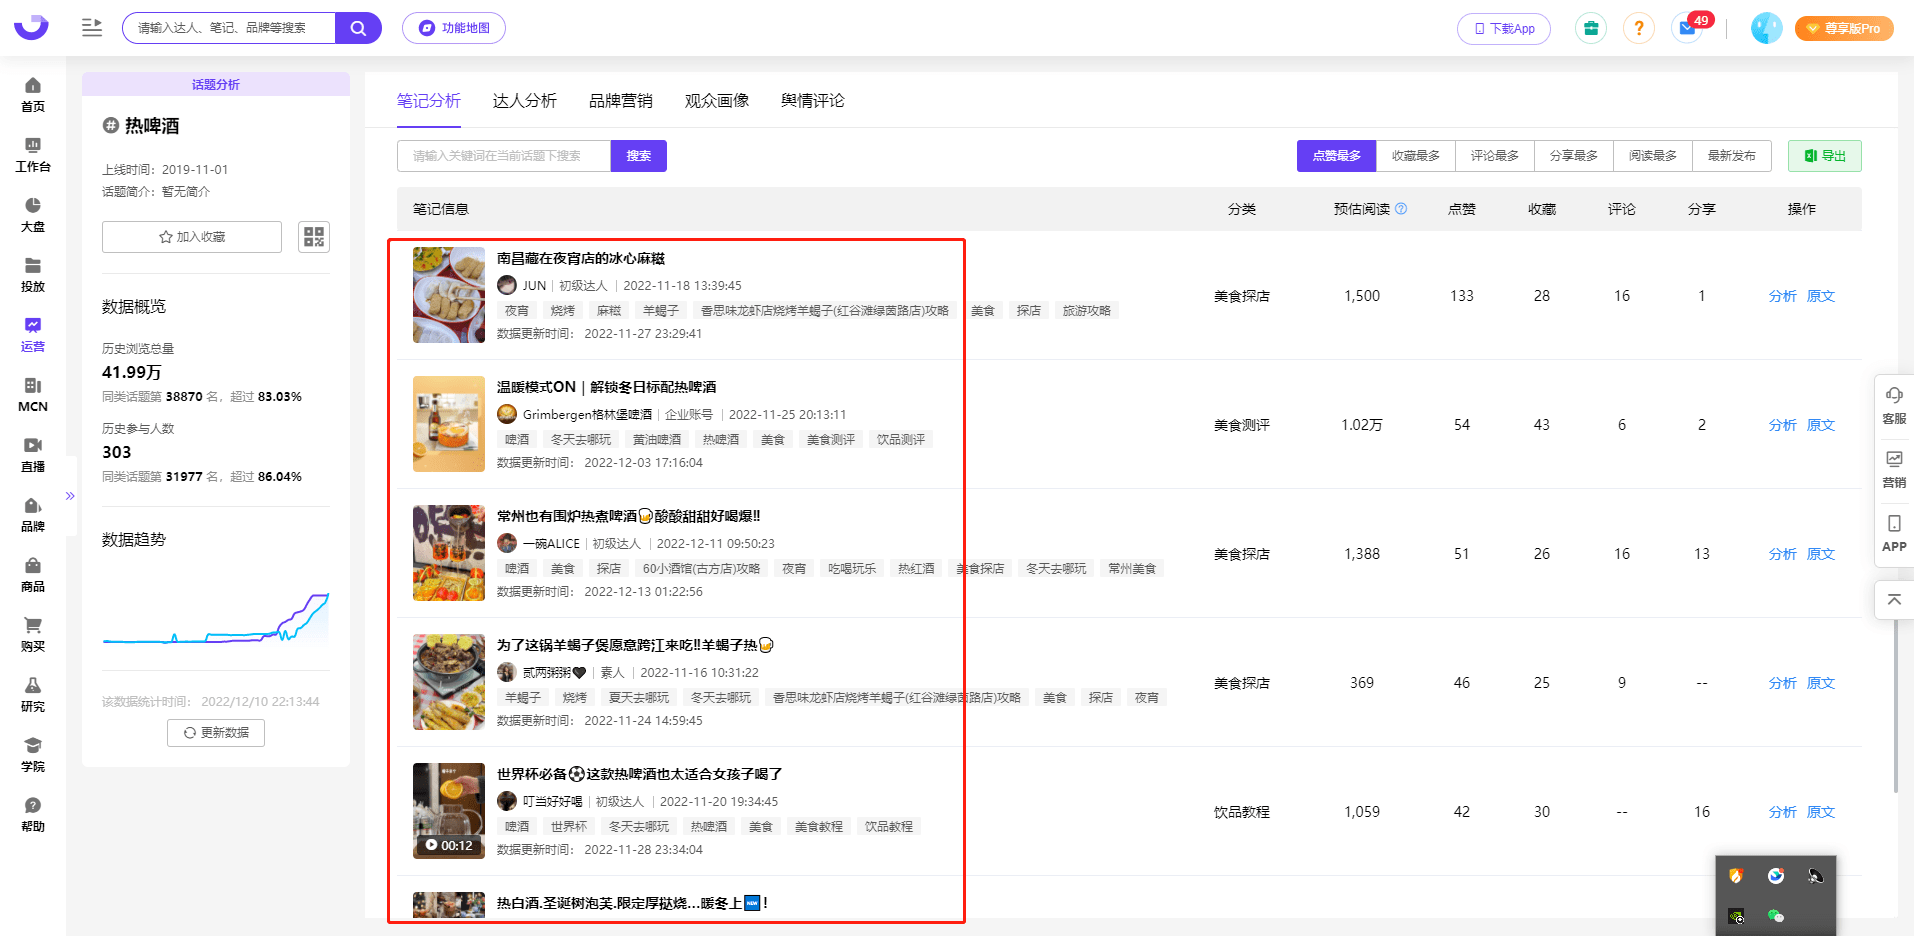Image resolution: width=1914 pixels, height=936 pixels.
Task: Click the vertical page scrollbar
Action: 1895,705
